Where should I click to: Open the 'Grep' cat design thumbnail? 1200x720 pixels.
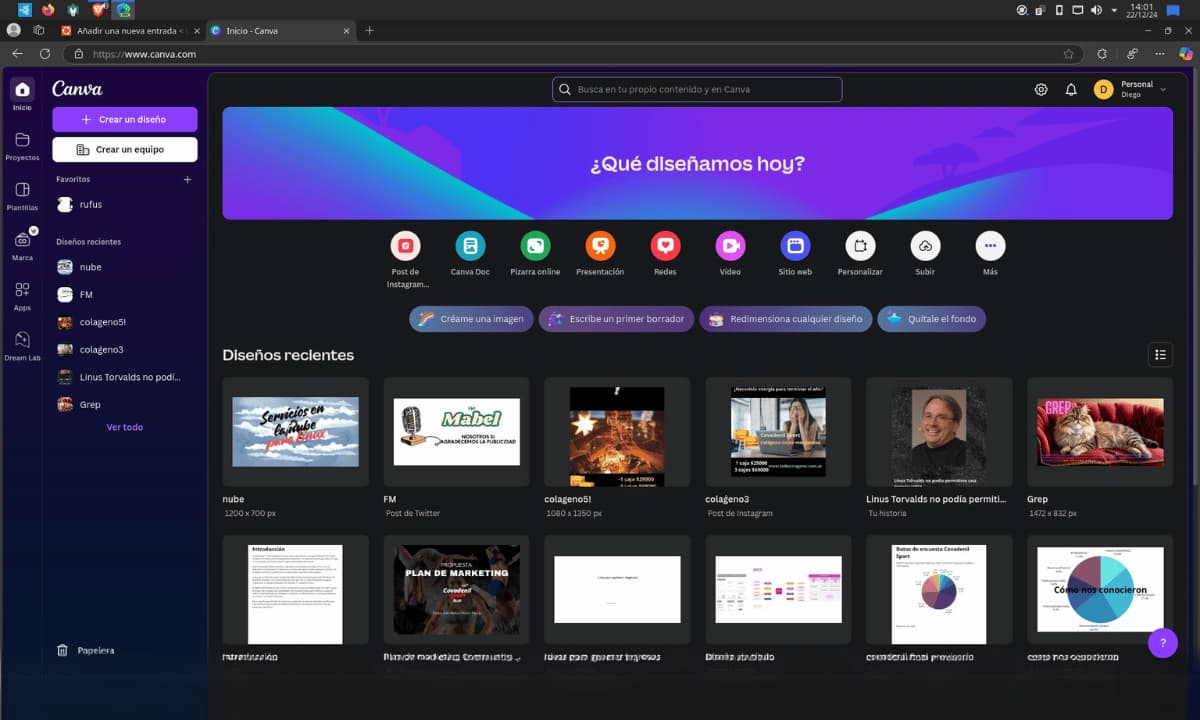1100,432
